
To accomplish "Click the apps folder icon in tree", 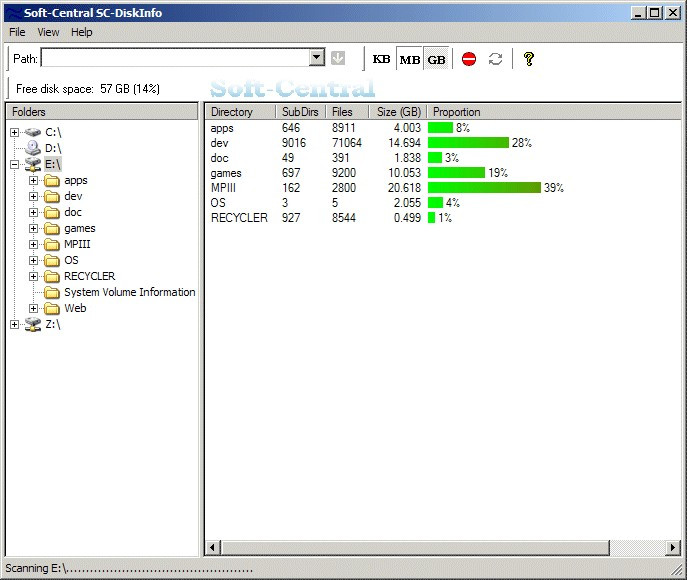I will pyautogui.click(x=52, y=180).
